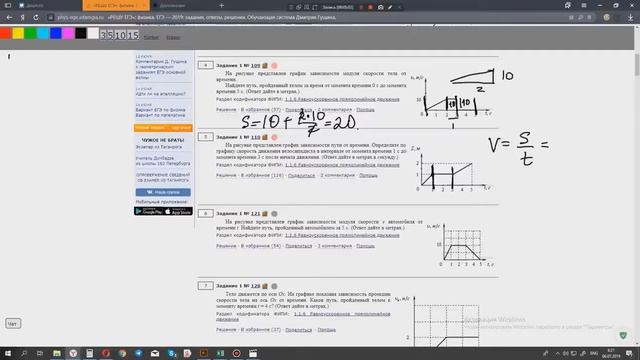This screenshot has width=640, height=360.
Task: Click the red stop recording button
Action: tap(370, 7)
